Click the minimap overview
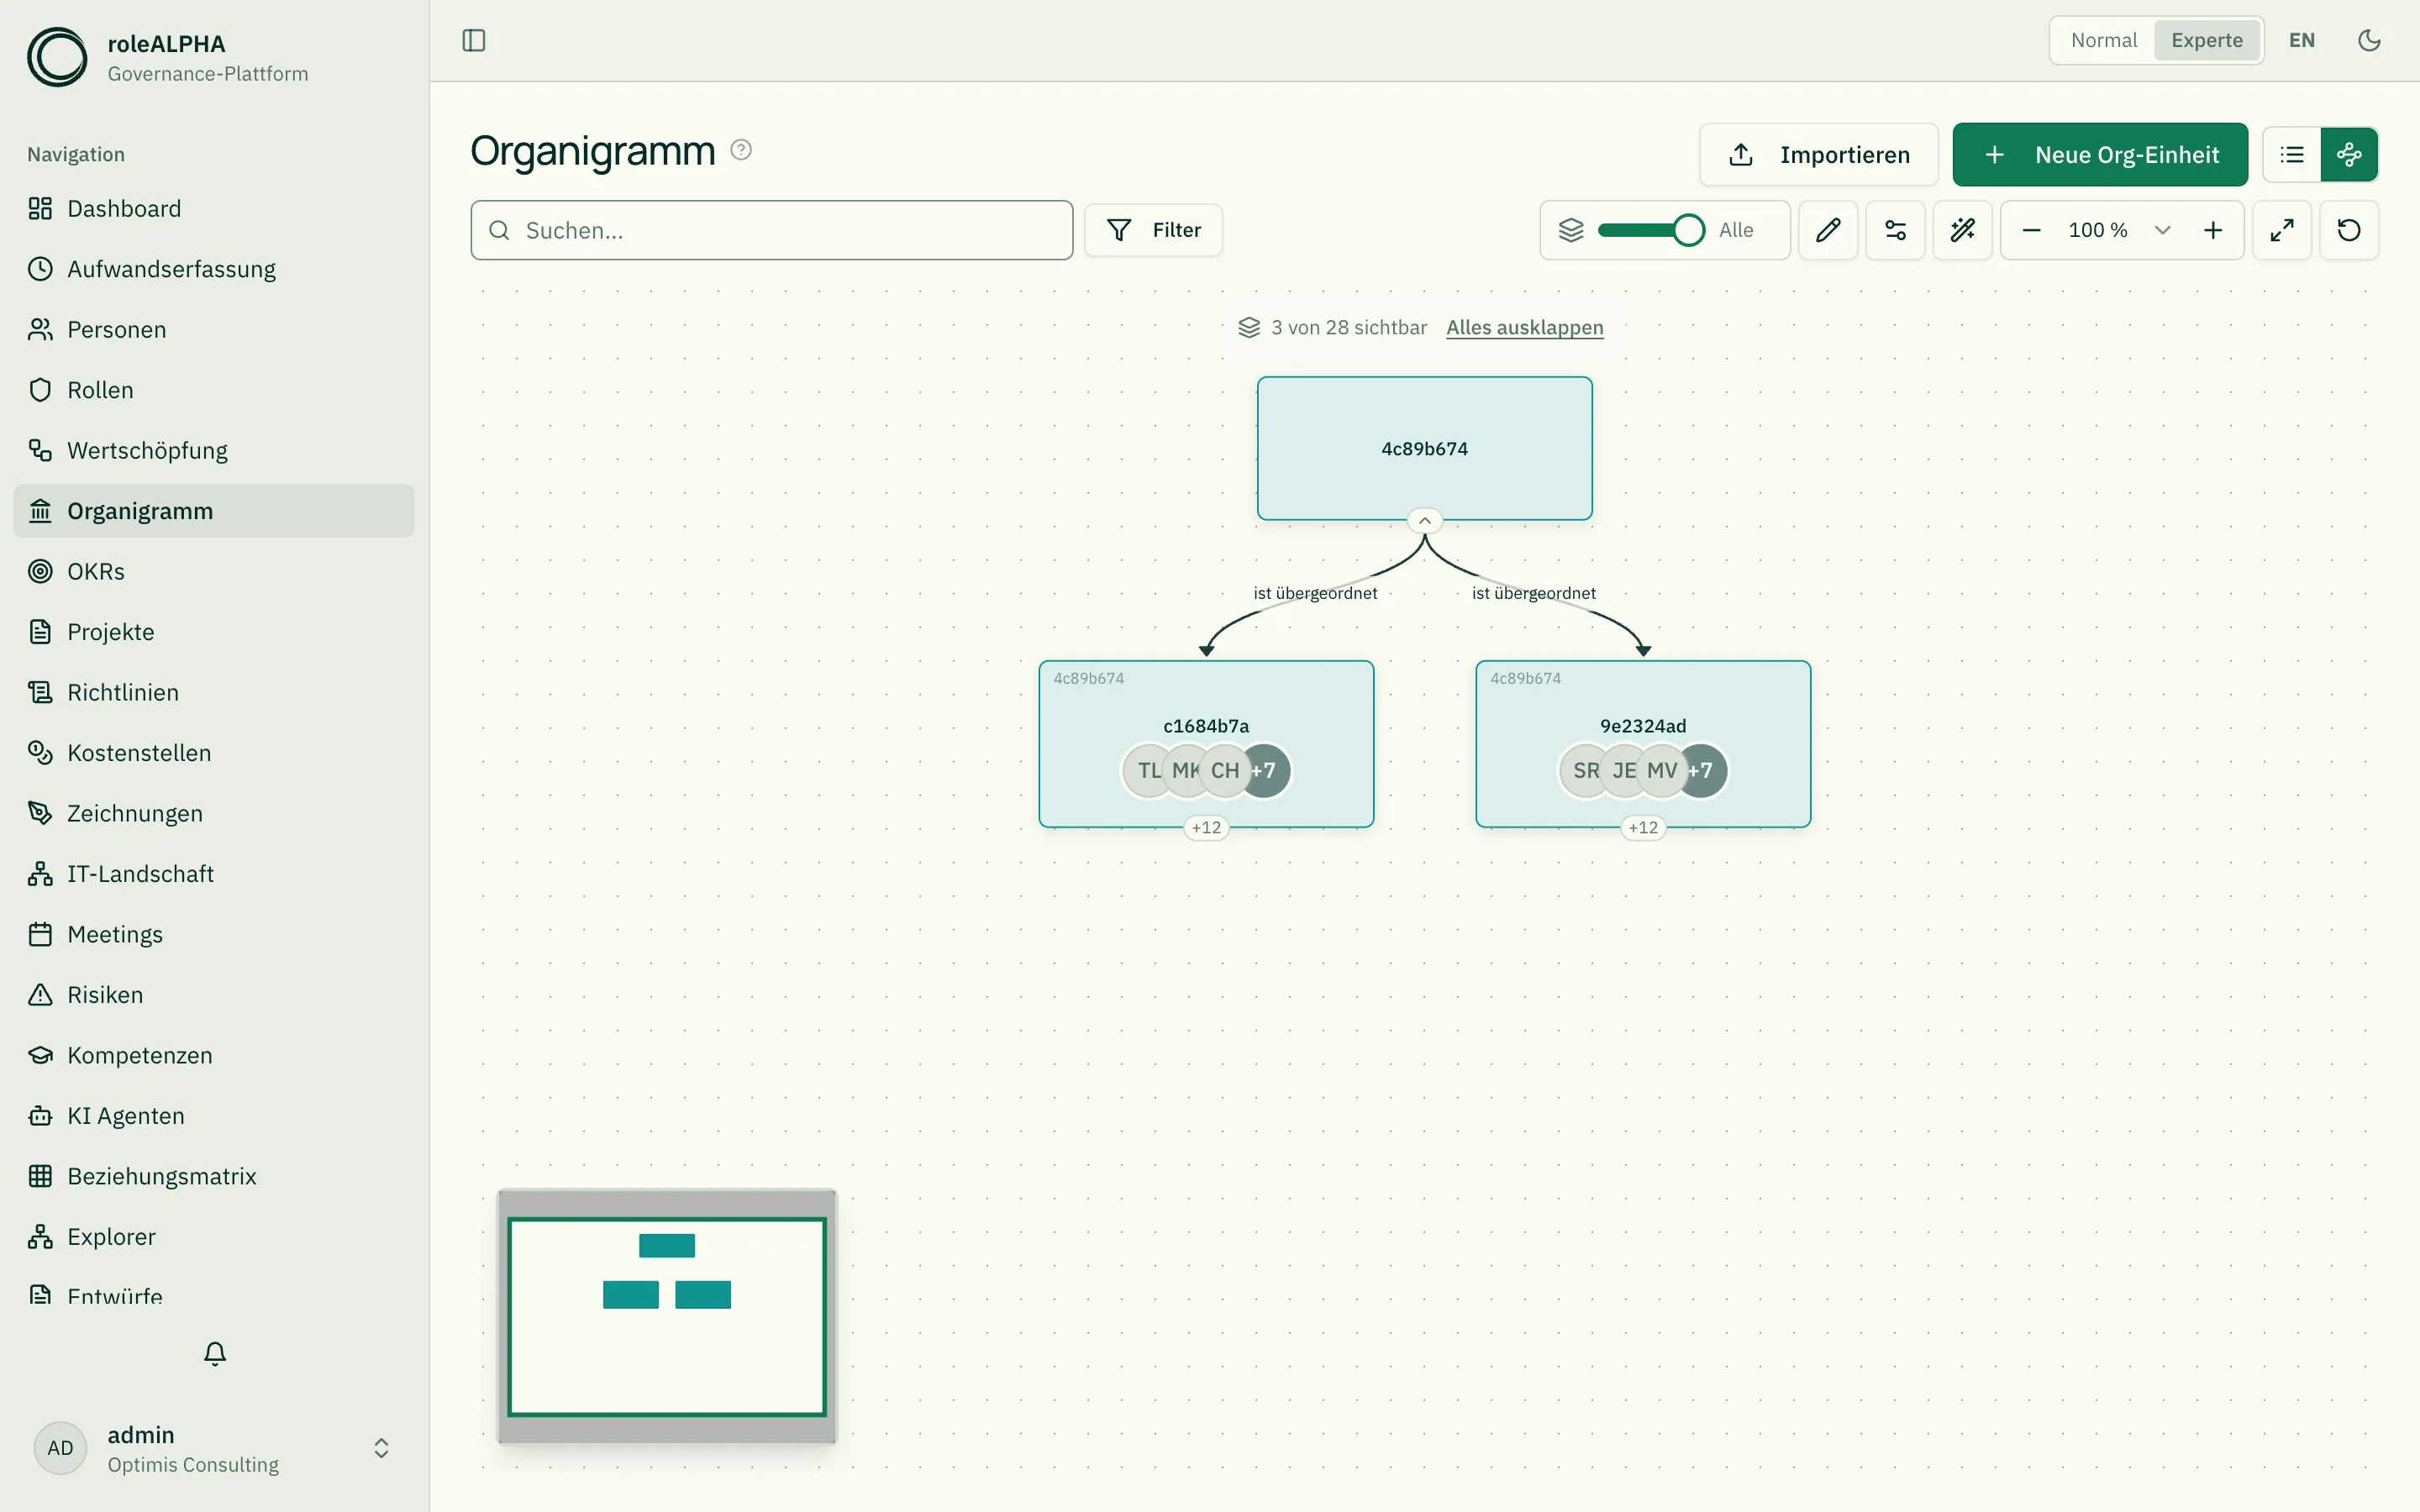Screen dimensions: 2420x1512 tap(667, 1316)
